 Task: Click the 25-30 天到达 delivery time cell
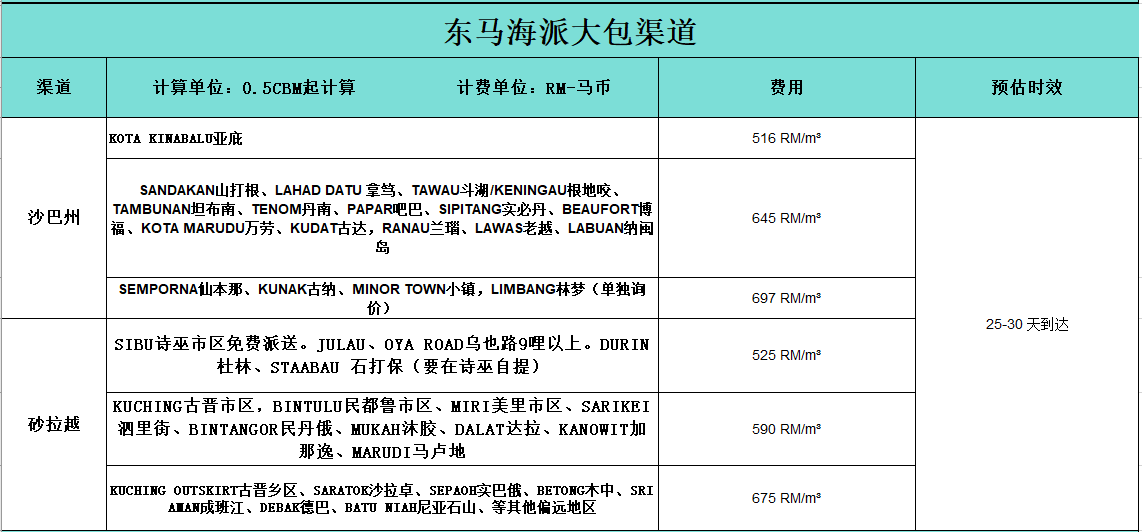1027,324
